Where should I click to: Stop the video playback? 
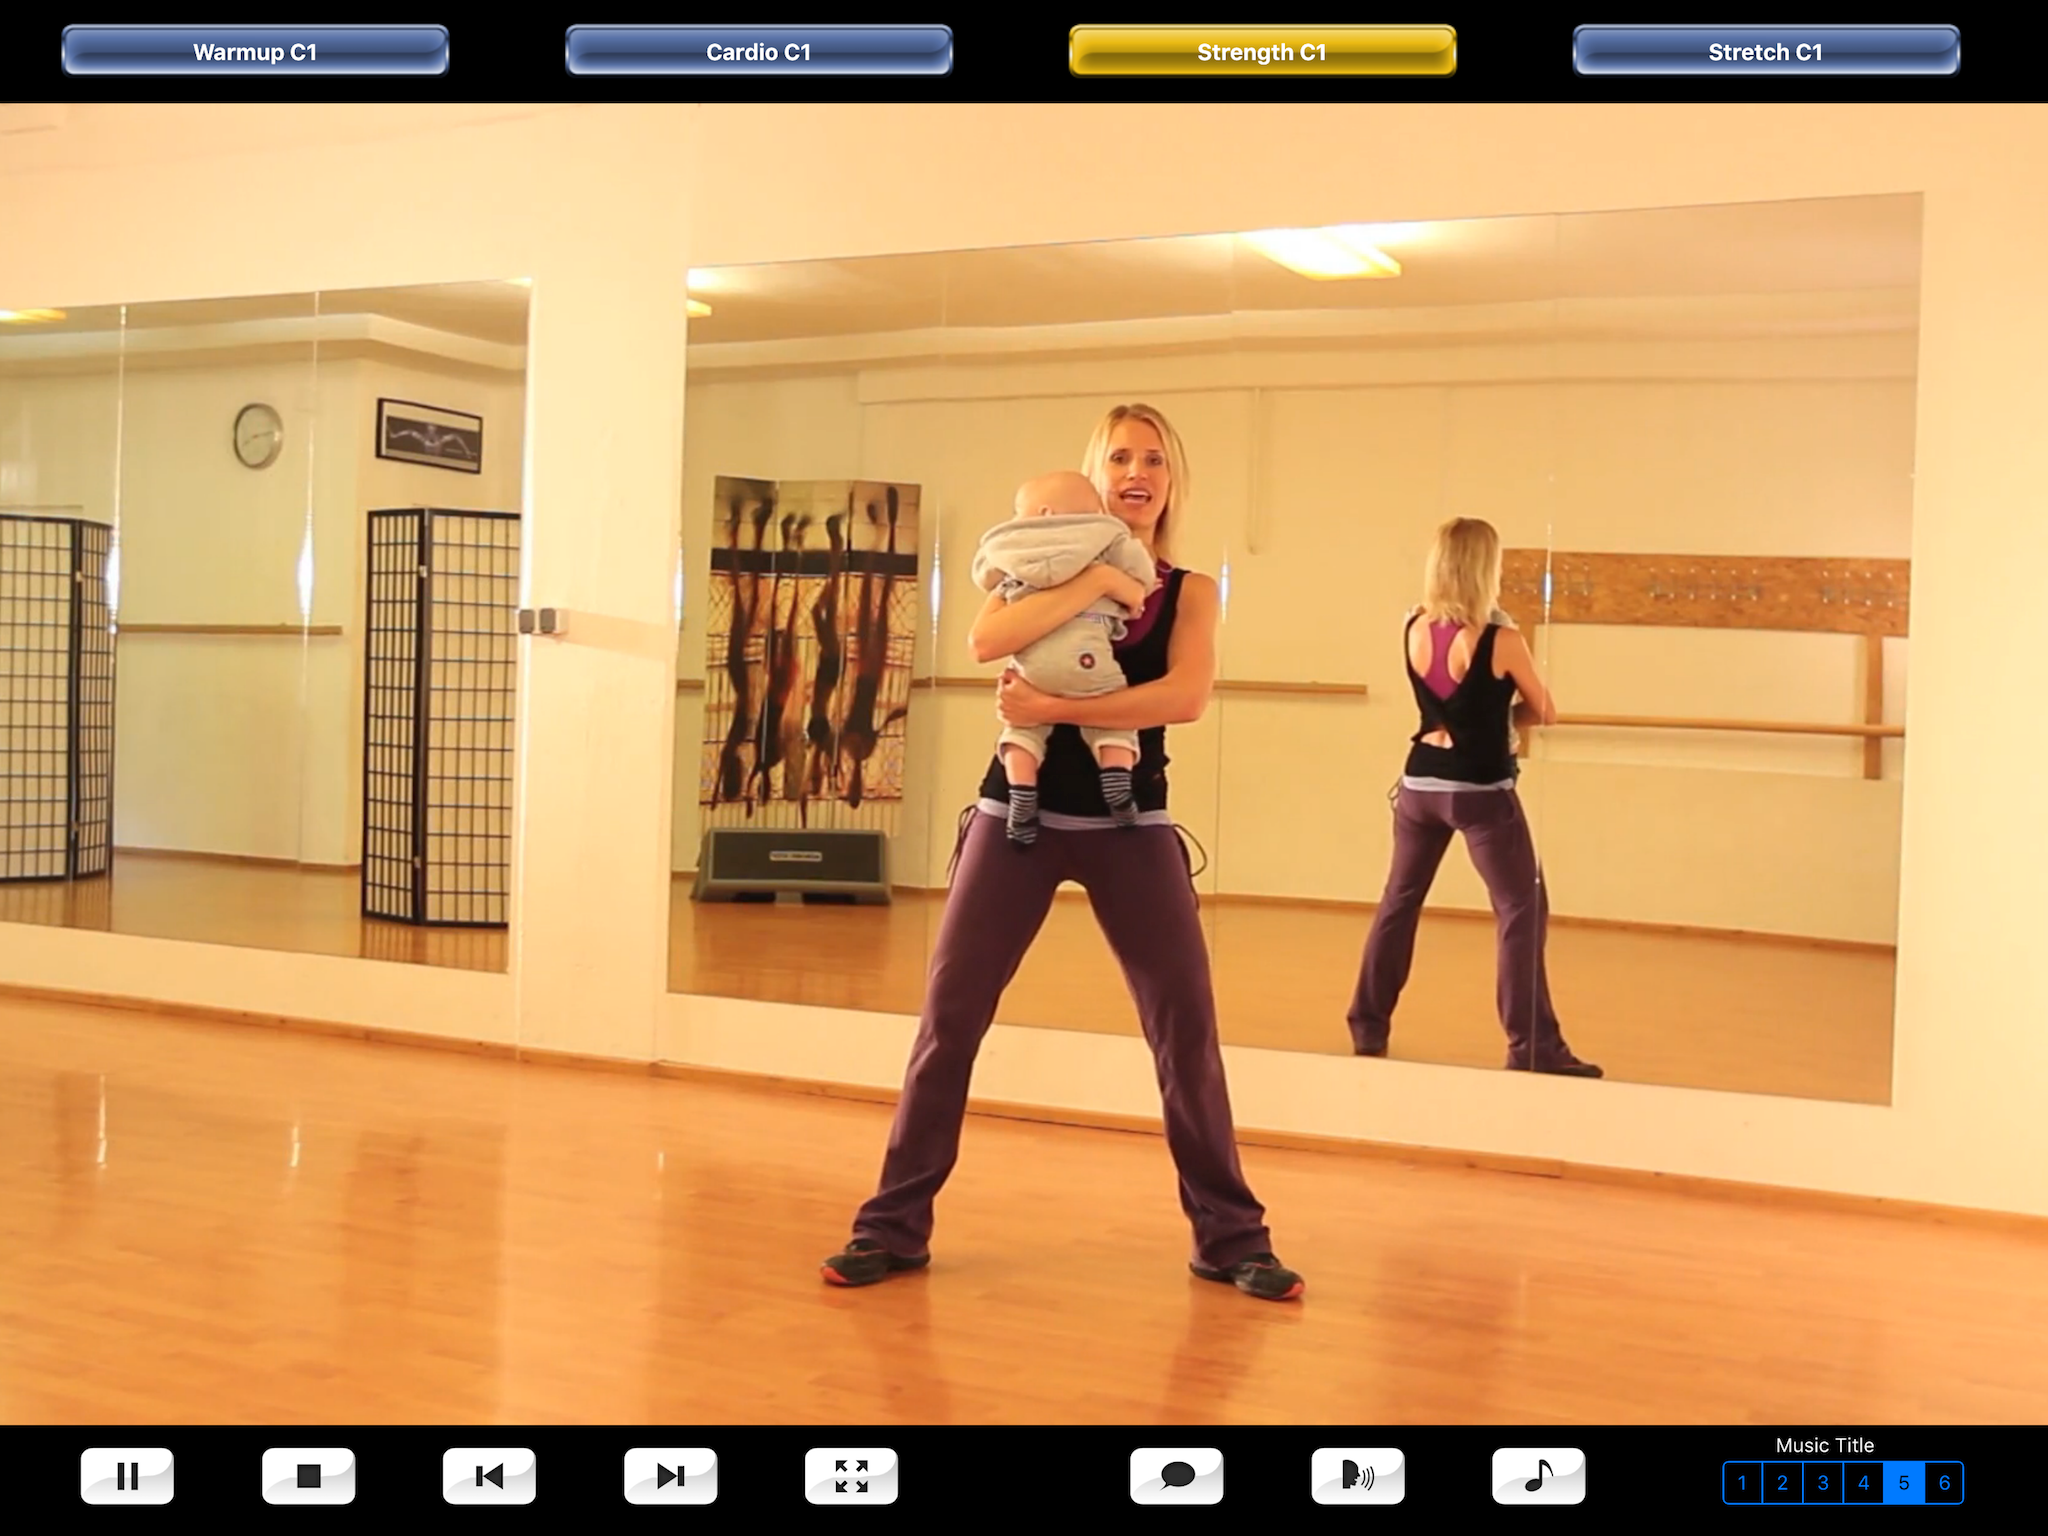pyautogui.click(x=308, y=1476)
